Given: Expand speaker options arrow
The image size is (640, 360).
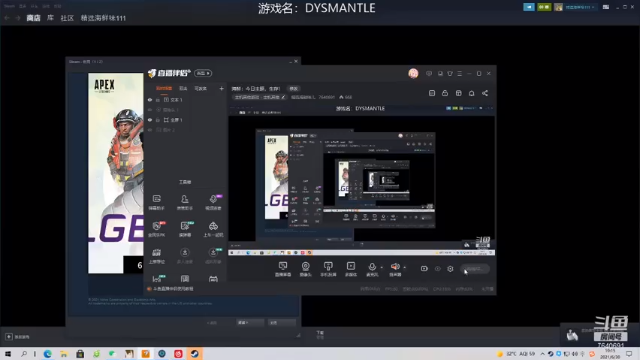Looking at the screenshot, I should pyautogui.click(x=404, y=267).
